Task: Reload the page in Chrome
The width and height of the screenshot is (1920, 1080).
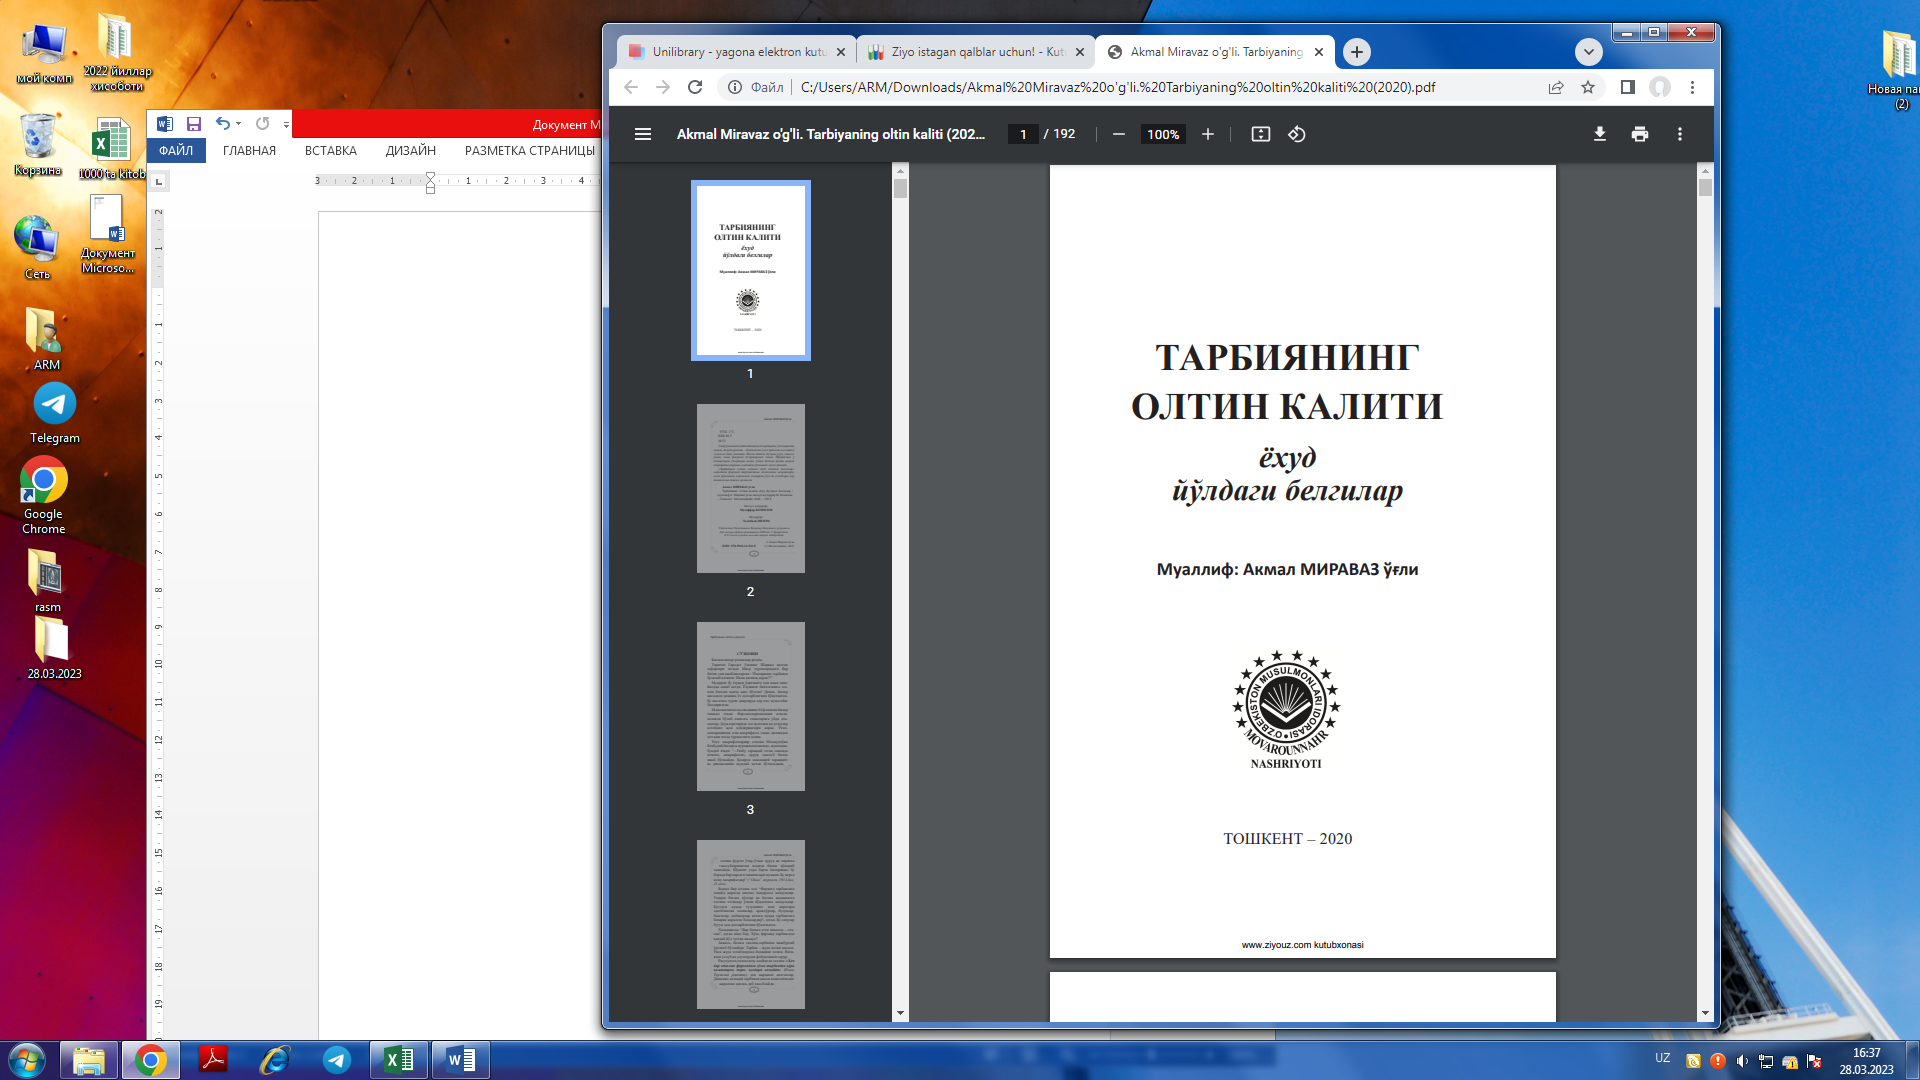Action: [x=695, y=87]
